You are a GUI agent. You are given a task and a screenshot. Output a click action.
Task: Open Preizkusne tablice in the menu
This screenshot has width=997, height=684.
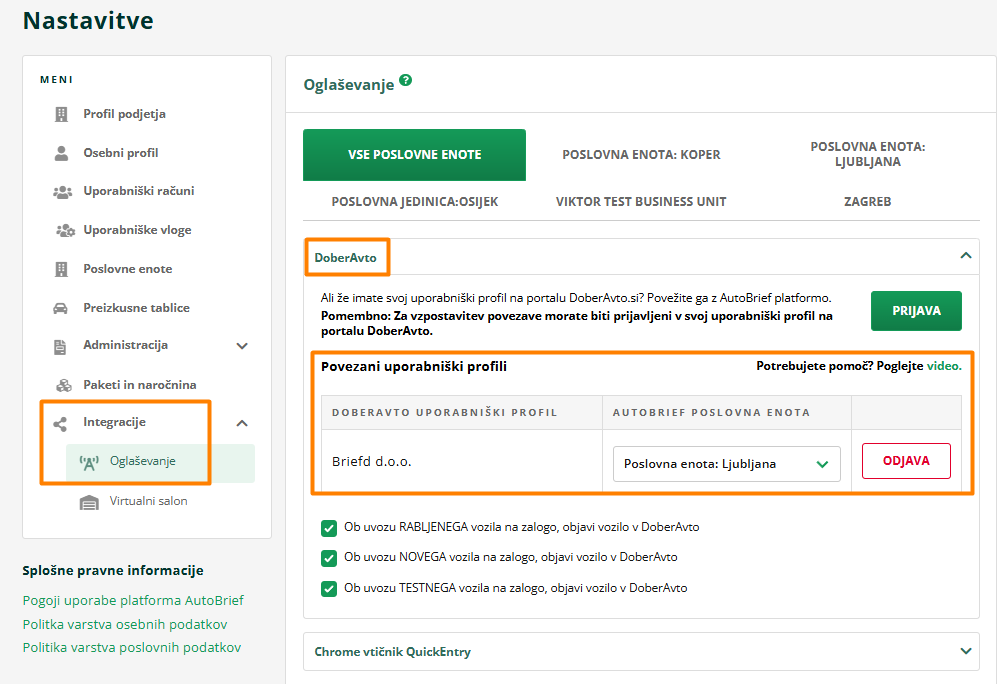coord(137,308)
